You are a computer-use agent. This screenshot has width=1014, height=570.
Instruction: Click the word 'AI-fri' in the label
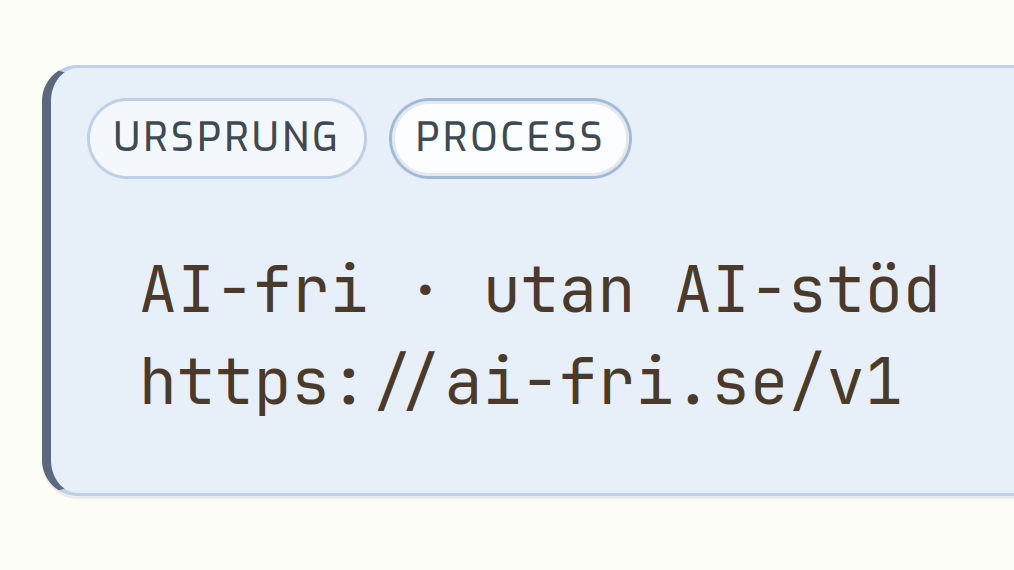click(254, 291)
